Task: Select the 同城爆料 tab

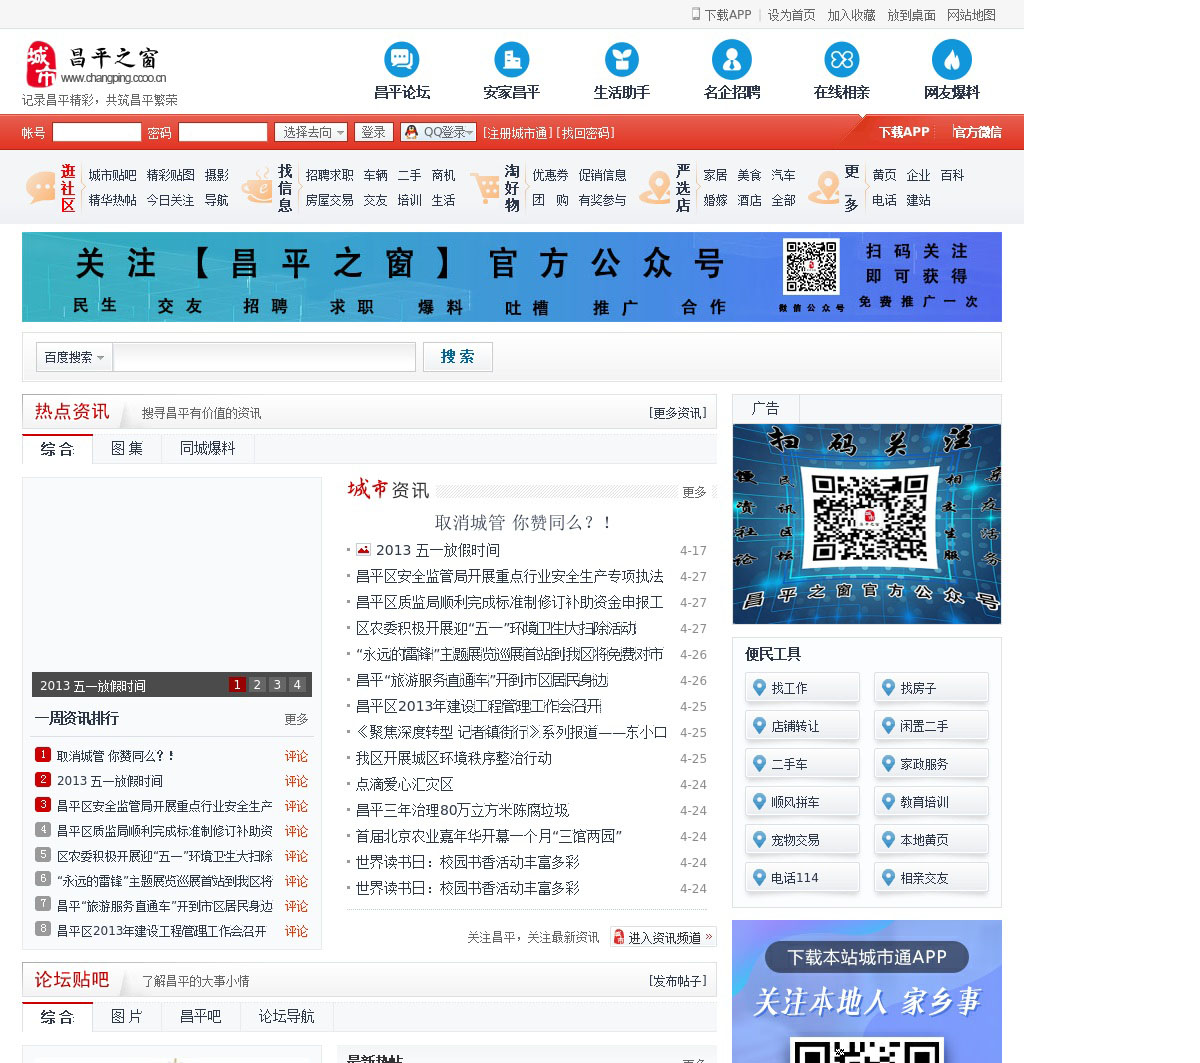Action: tap(207, 449)
